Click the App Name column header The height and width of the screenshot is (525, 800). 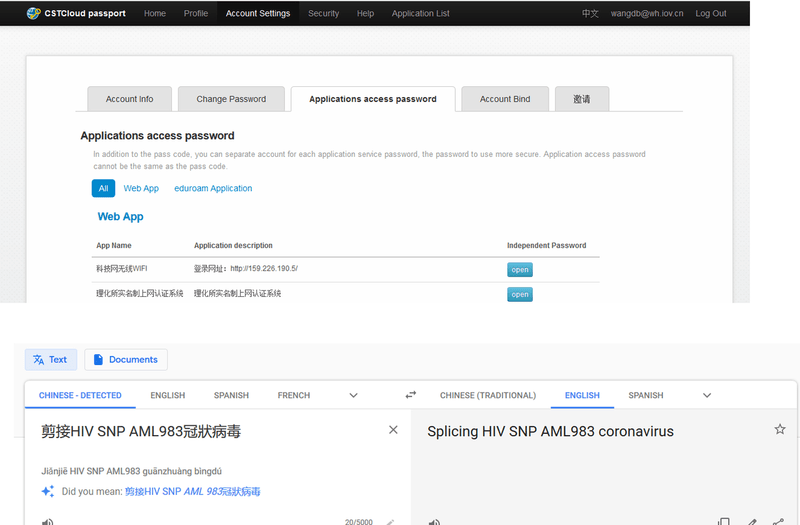[x=114, y=245]
